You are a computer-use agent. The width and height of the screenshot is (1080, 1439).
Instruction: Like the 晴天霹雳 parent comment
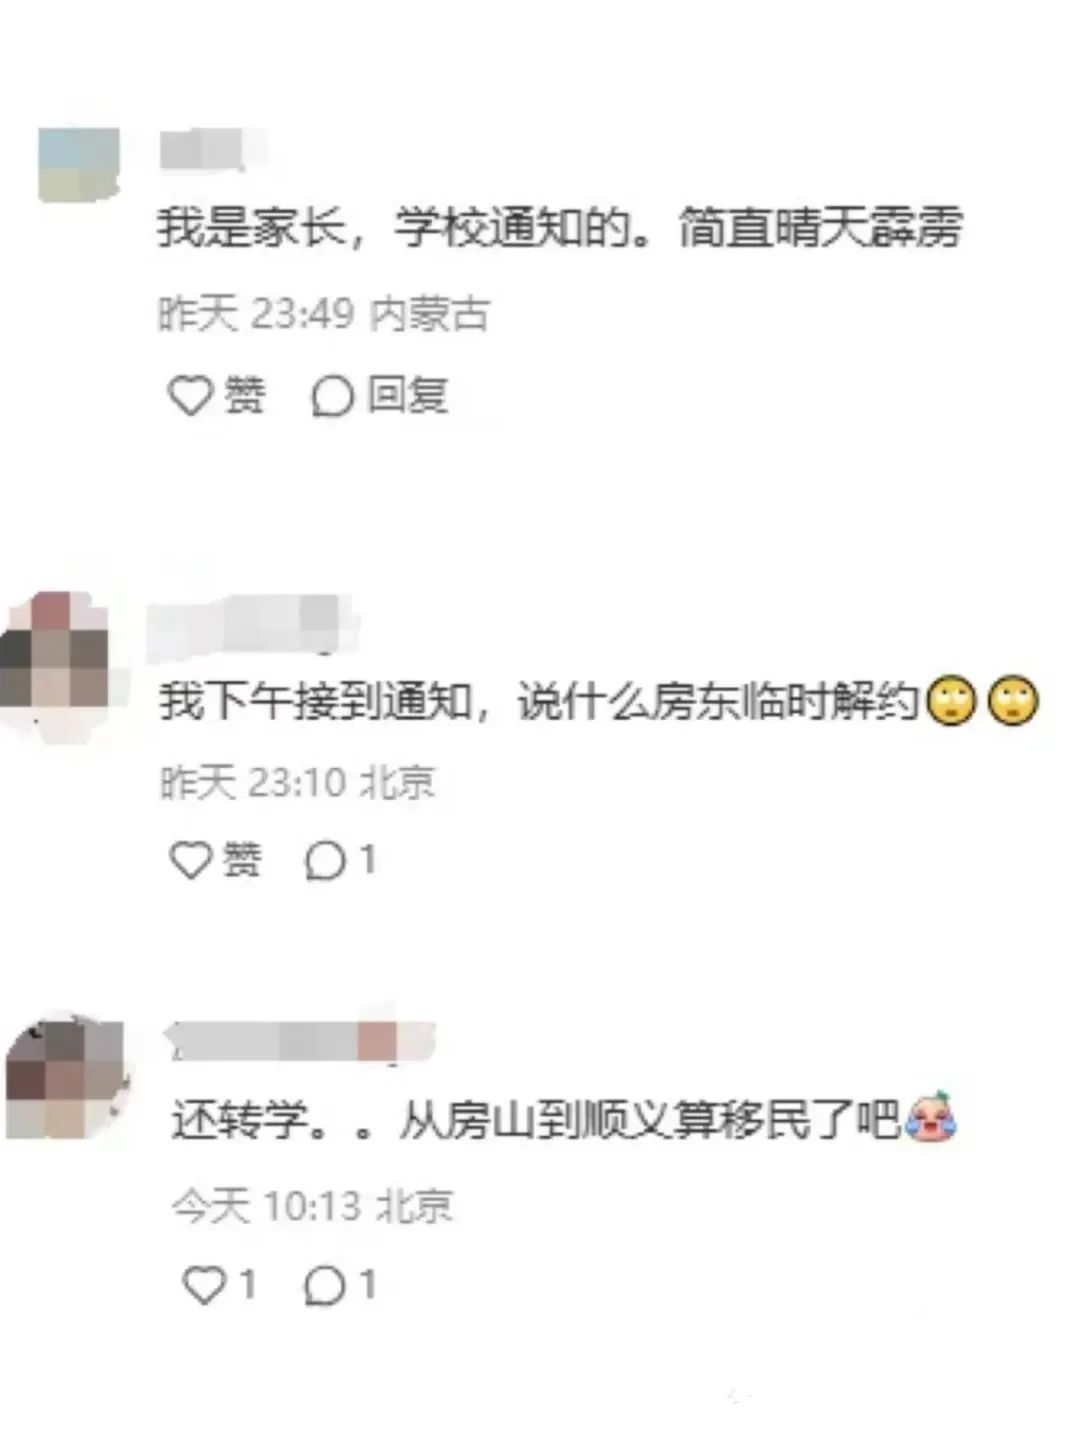pyautogui.click(x=190, y=395)
